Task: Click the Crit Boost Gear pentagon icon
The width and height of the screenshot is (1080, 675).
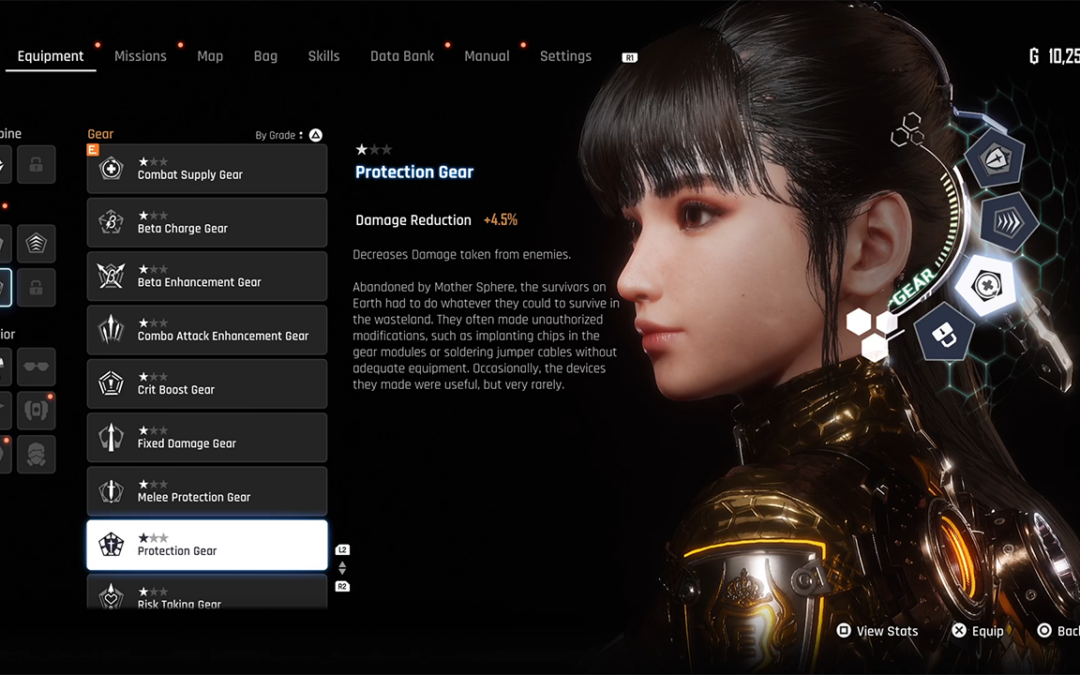Action: [111, 384]
